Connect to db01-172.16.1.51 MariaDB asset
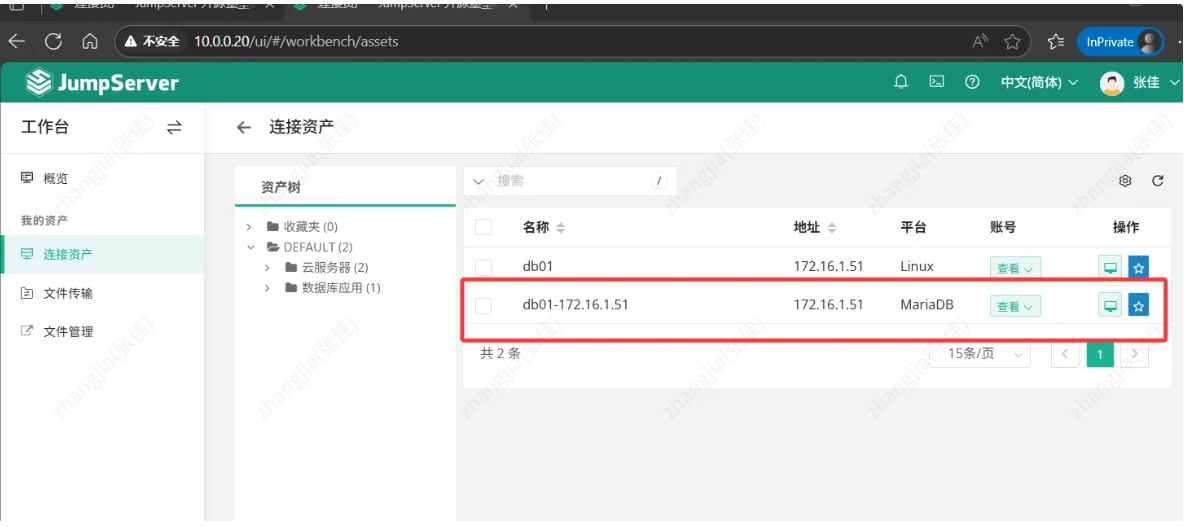 (x=1109, y=305)
